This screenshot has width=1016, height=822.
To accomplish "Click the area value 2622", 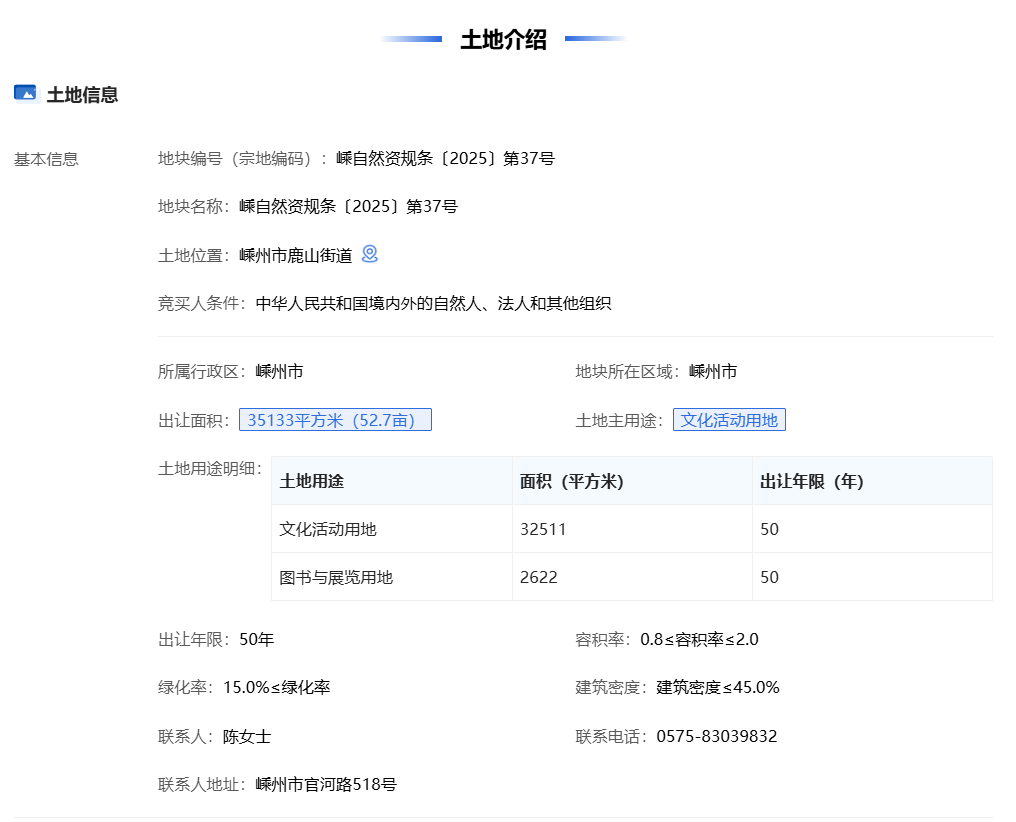I will click(x=539, y=577).
